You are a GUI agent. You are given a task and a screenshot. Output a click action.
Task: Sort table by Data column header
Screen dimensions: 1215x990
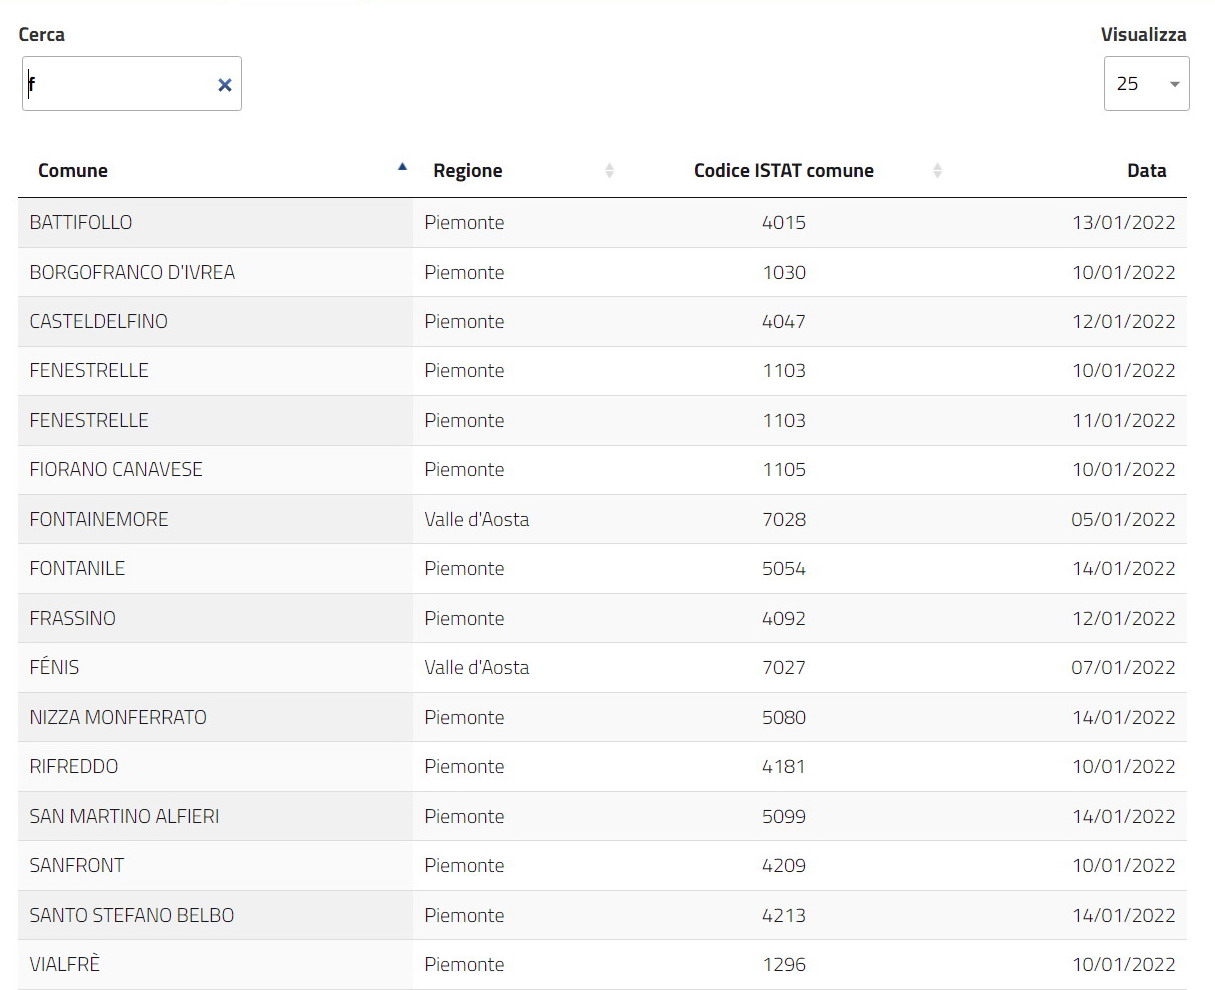click(x=1146, y=171)
